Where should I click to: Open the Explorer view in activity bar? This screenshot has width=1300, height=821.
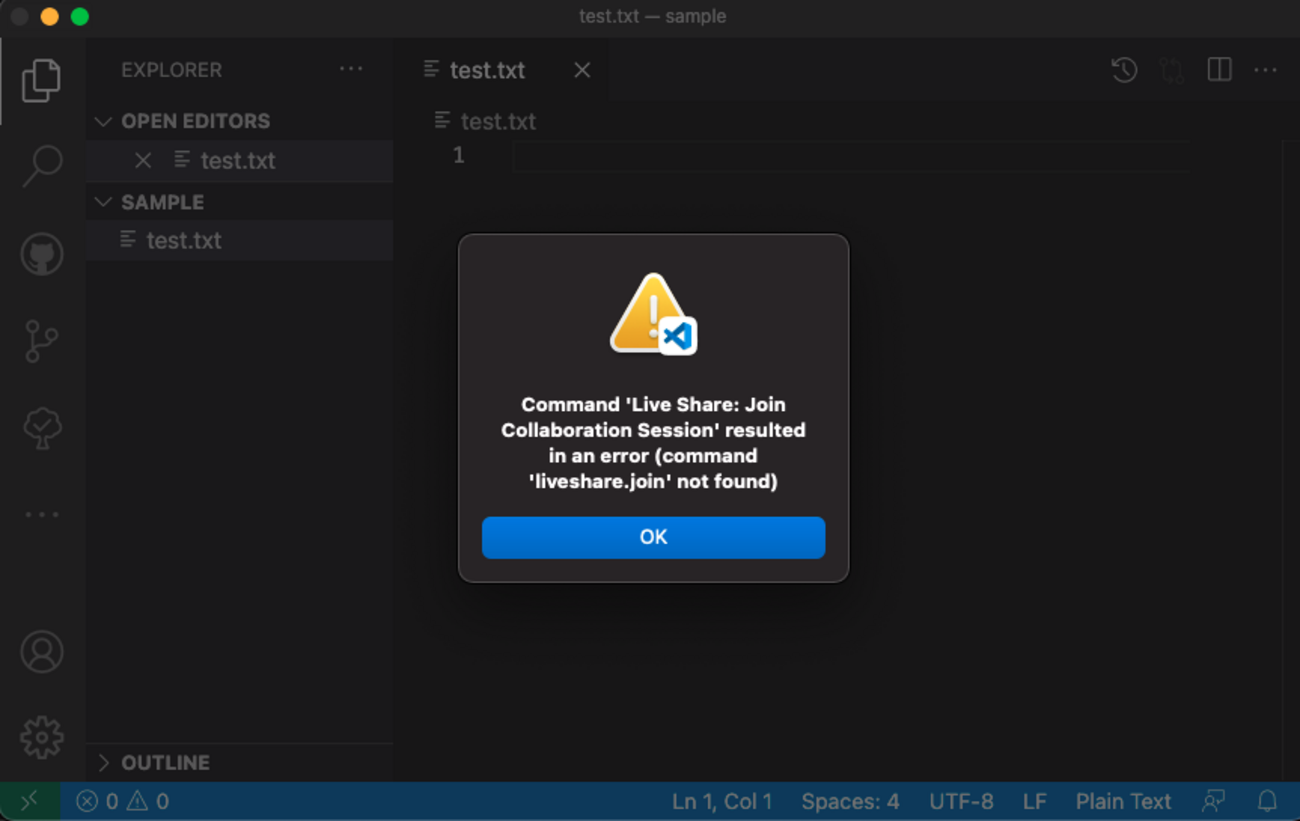[x=41, y=80]
